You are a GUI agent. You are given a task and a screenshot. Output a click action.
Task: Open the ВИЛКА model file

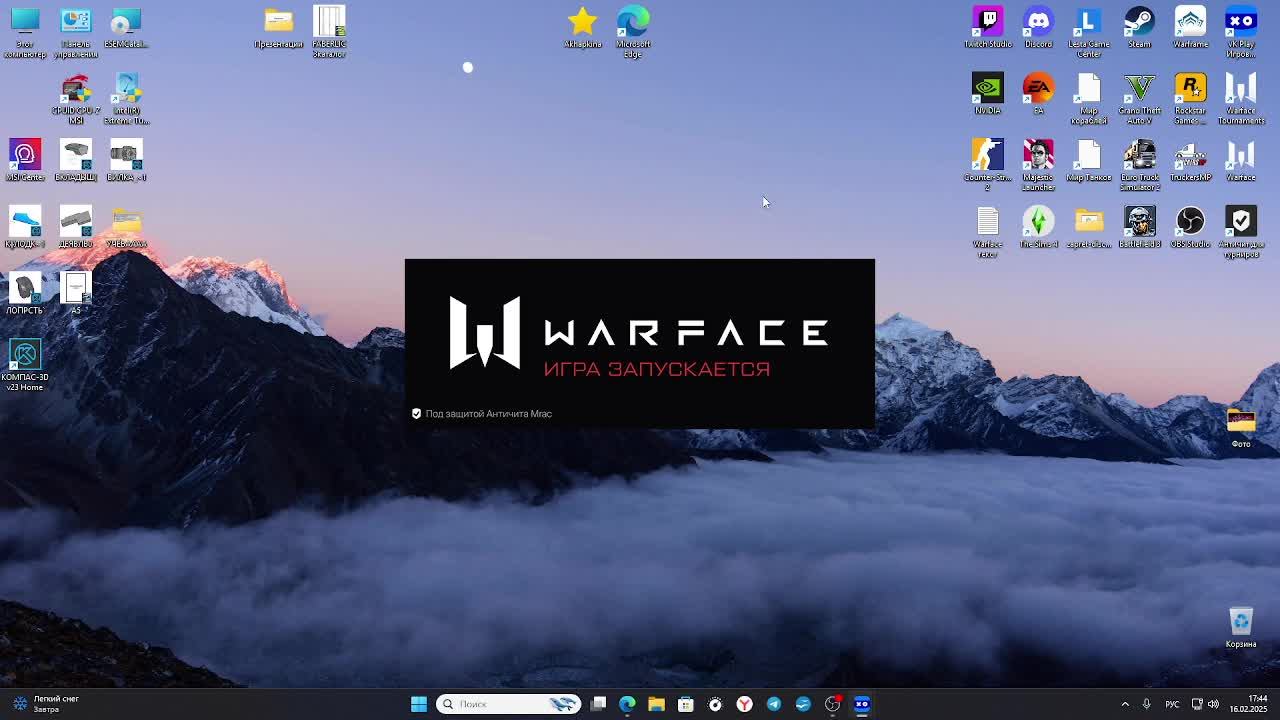point(126,160)
